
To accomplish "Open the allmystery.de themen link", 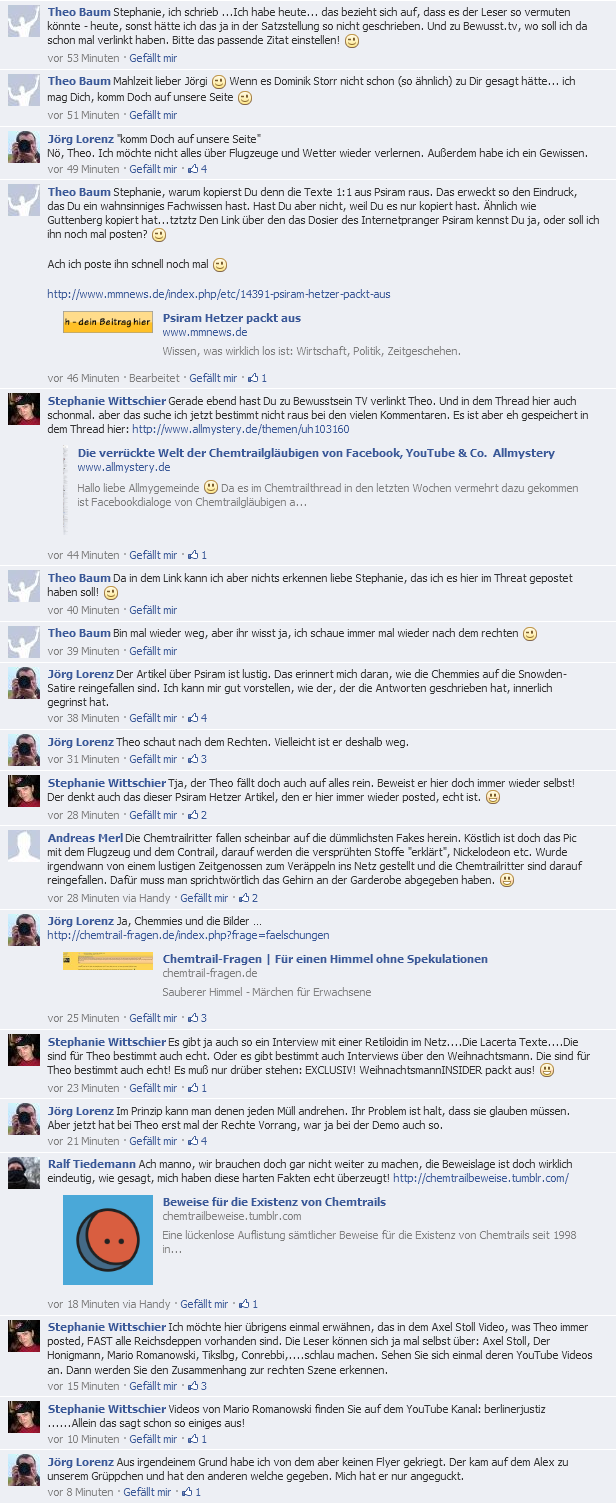I will (x=241, y=429).
